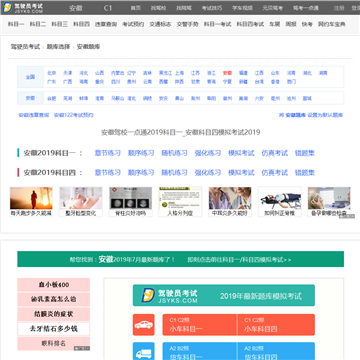Open 科目一 强化练习

tap(208, 153)
